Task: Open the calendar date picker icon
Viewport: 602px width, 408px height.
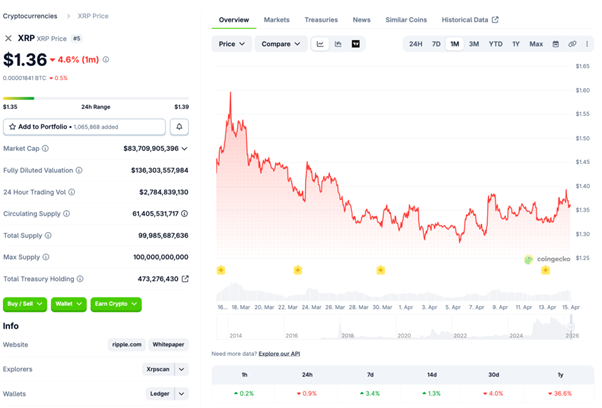Action: 556,44
